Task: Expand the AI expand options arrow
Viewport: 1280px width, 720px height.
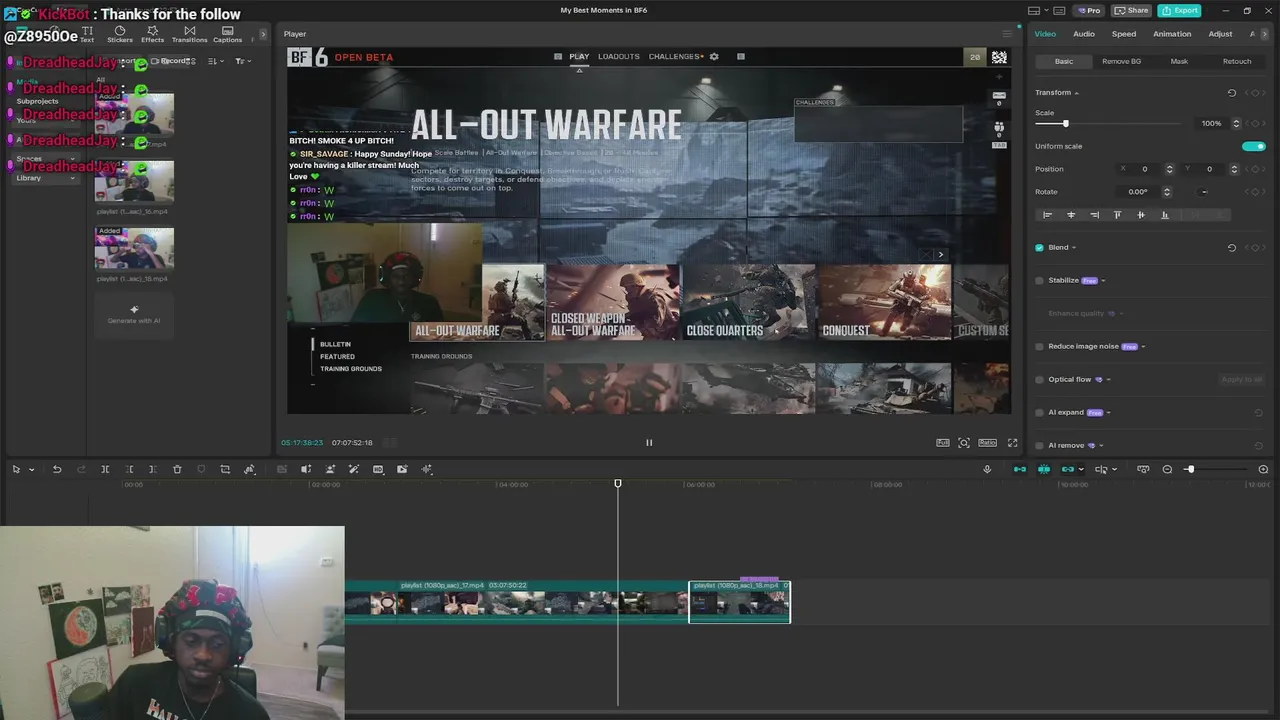Action: pos(1109,413)
